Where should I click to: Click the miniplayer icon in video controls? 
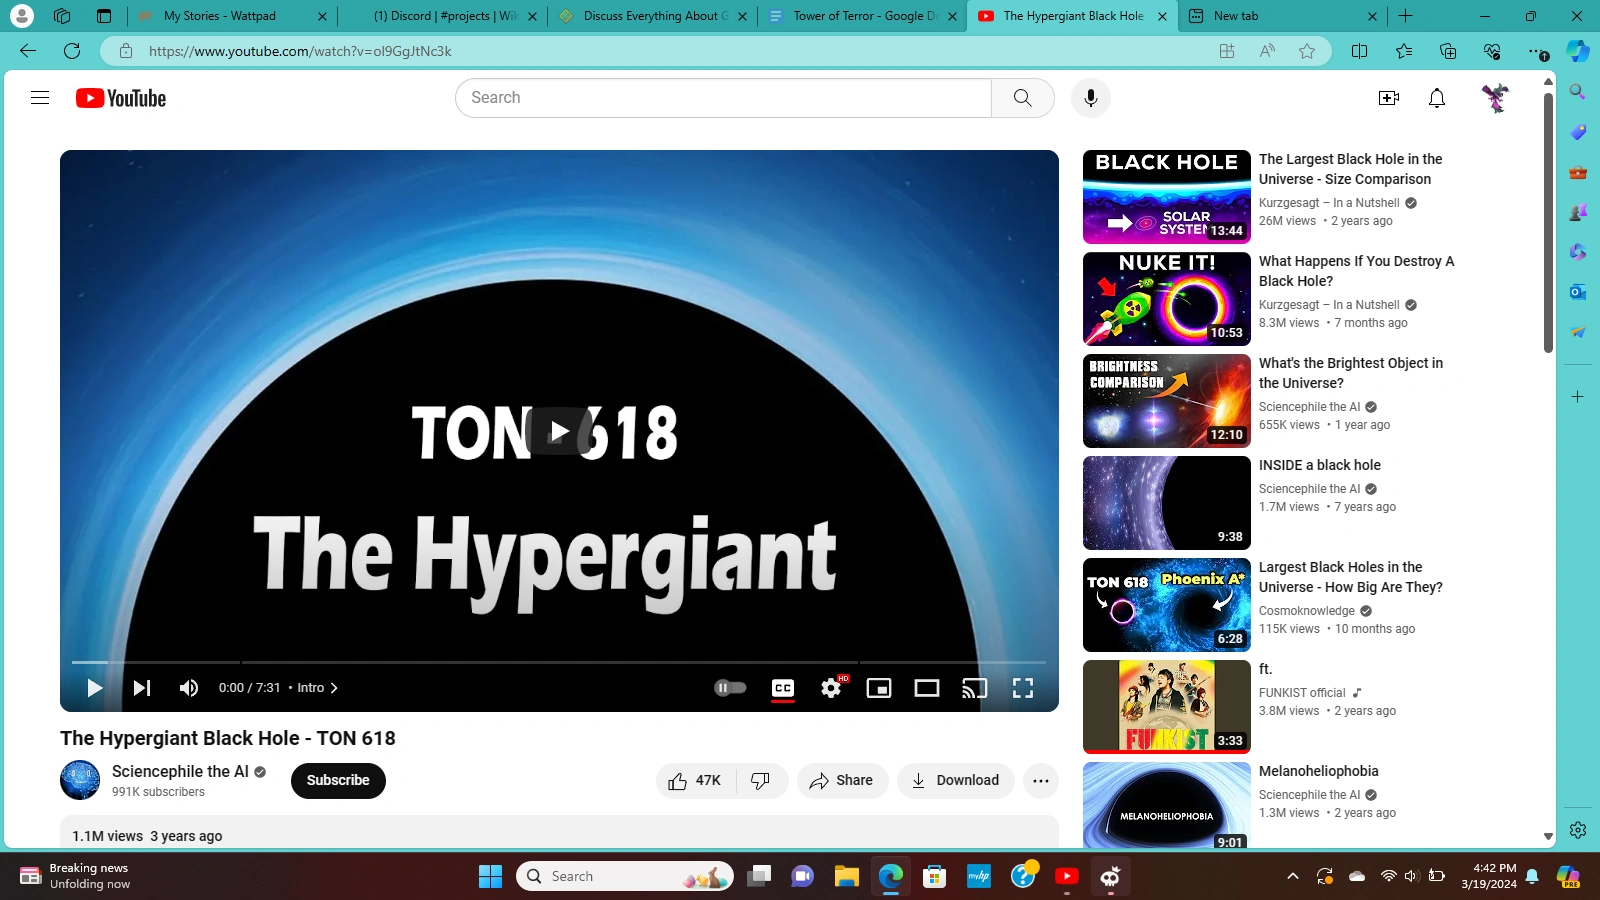point(879,687)
